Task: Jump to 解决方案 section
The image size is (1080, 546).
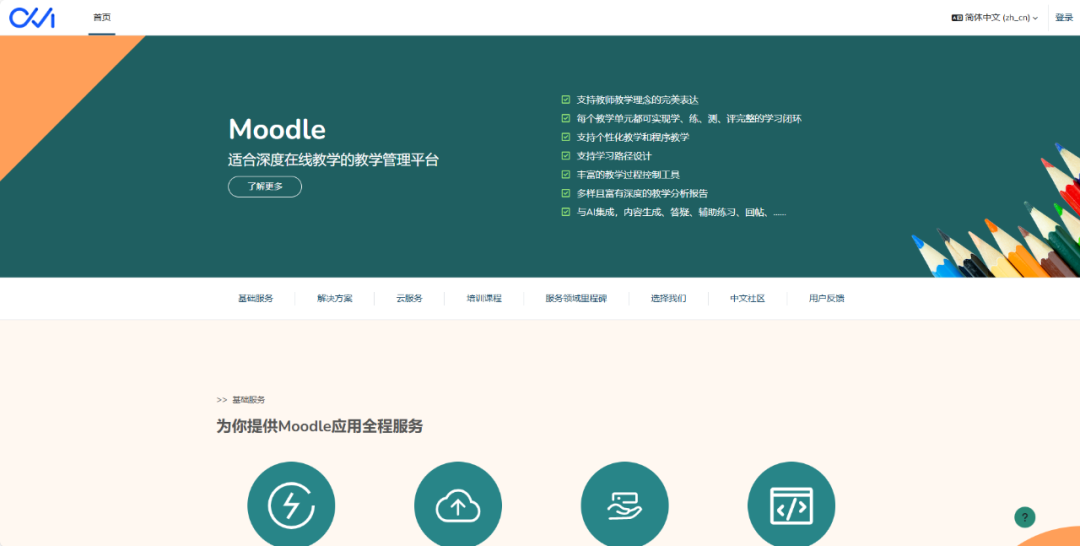Action: (335, 298)
